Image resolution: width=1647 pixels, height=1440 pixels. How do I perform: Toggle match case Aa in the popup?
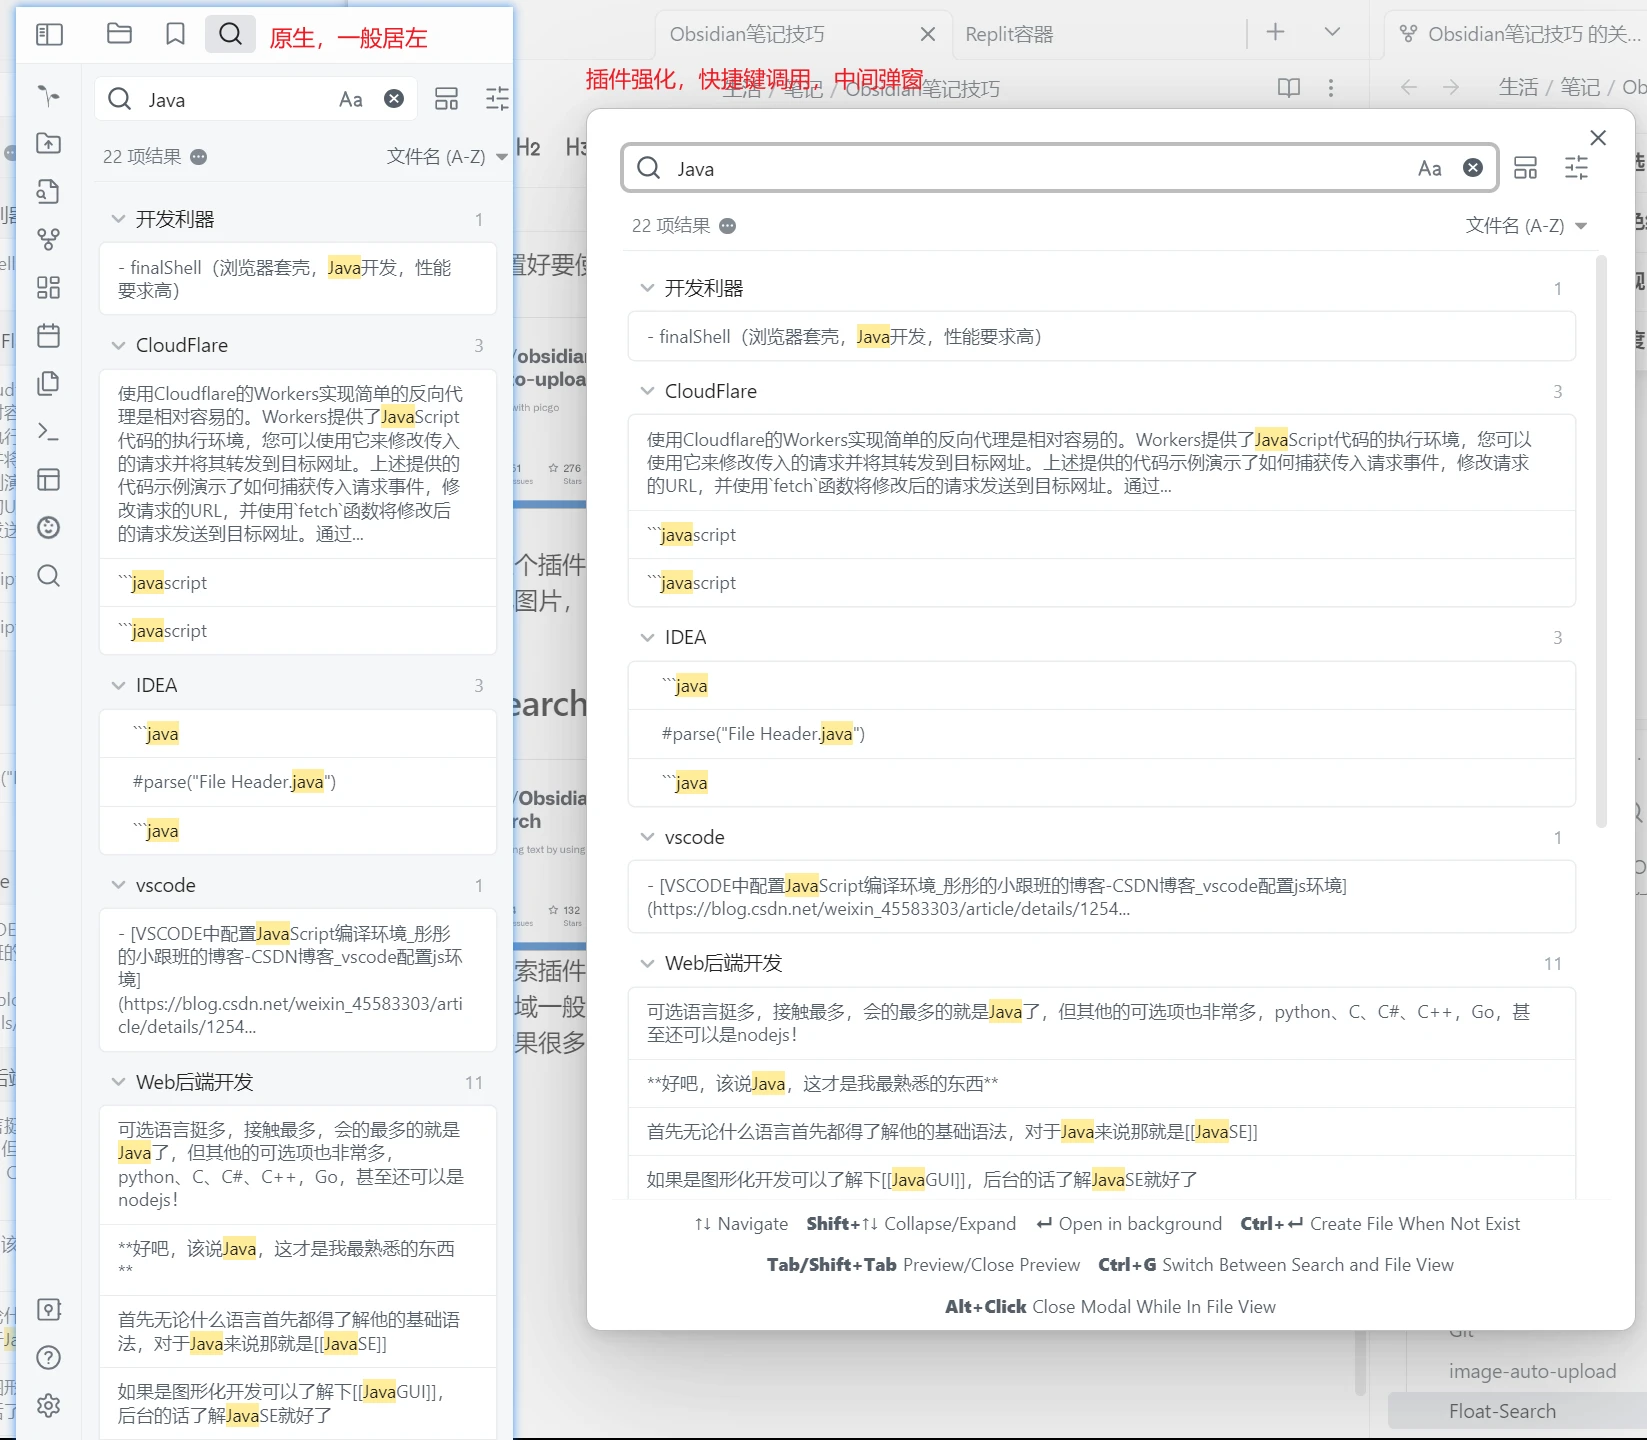point(1429,168)
